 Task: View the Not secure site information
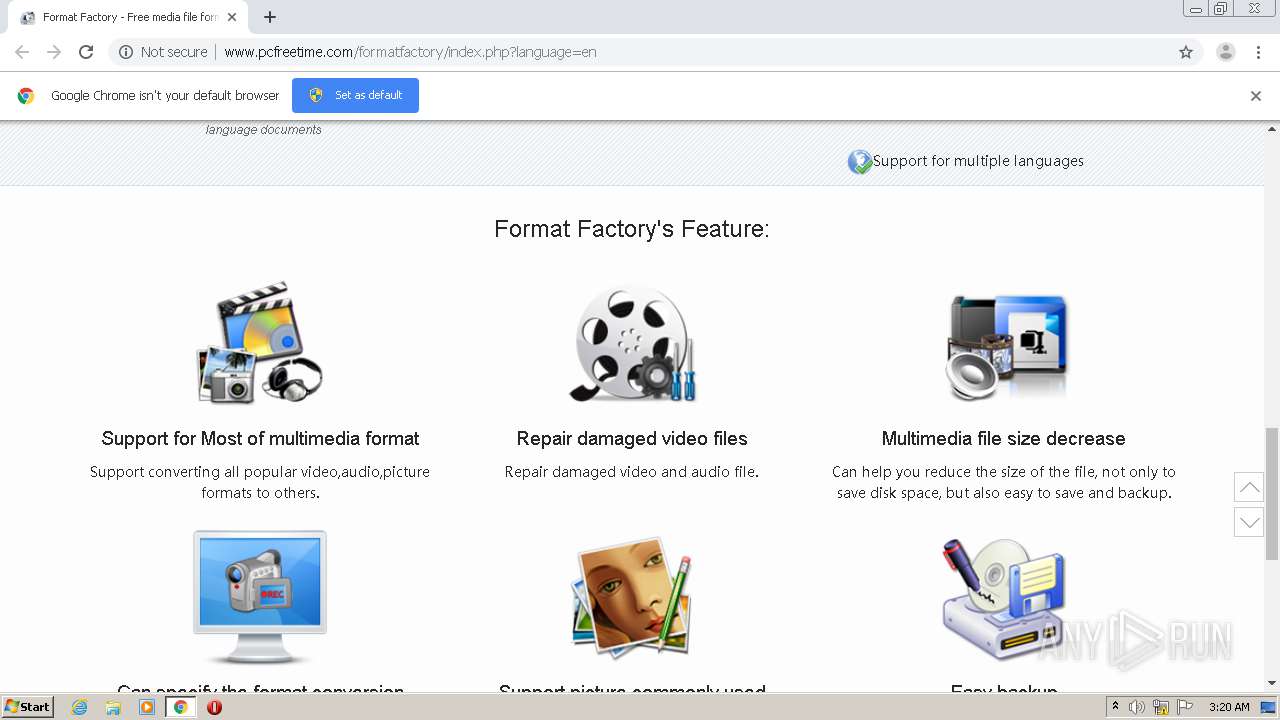(x=163, y=52)
